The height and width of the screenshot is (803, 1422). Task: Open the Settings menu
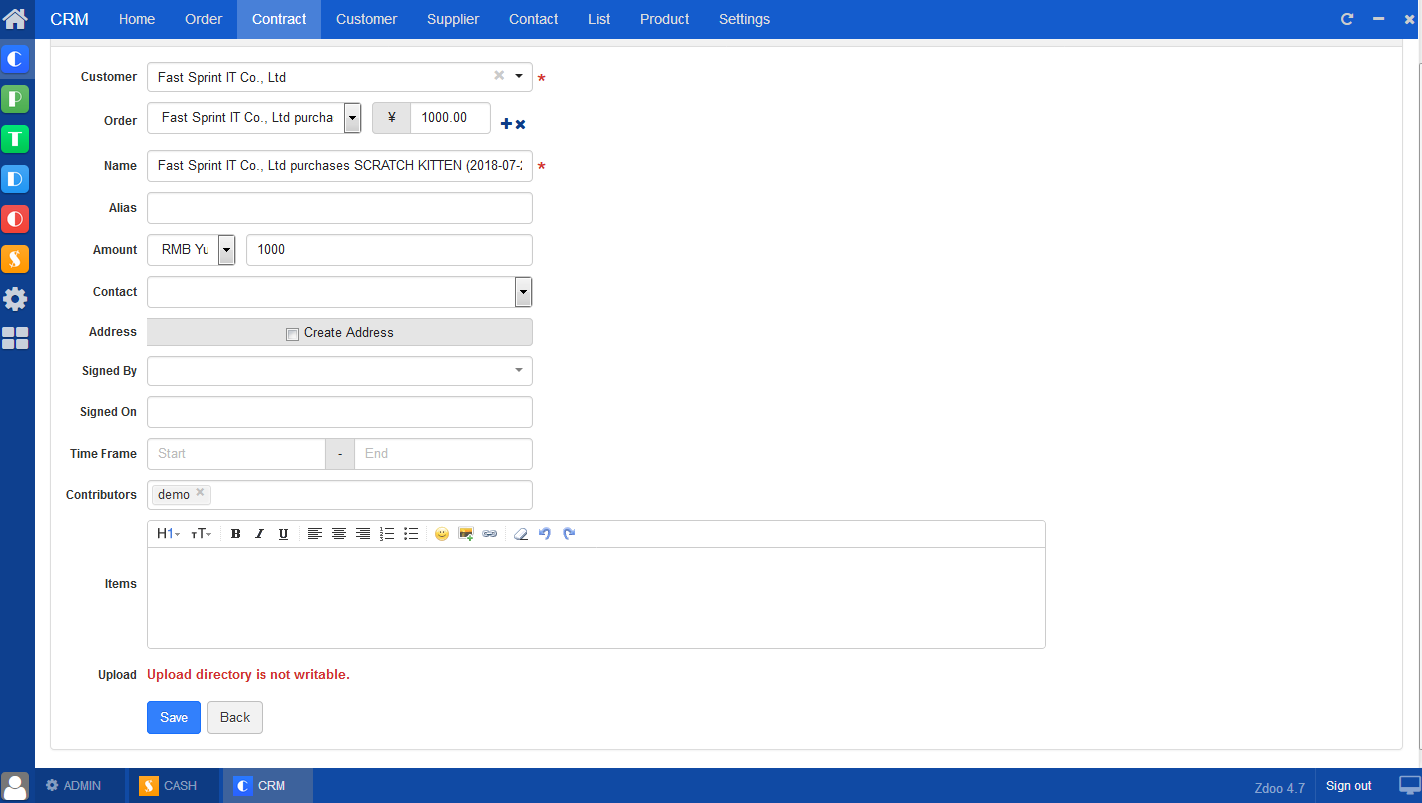click(745, 19)
